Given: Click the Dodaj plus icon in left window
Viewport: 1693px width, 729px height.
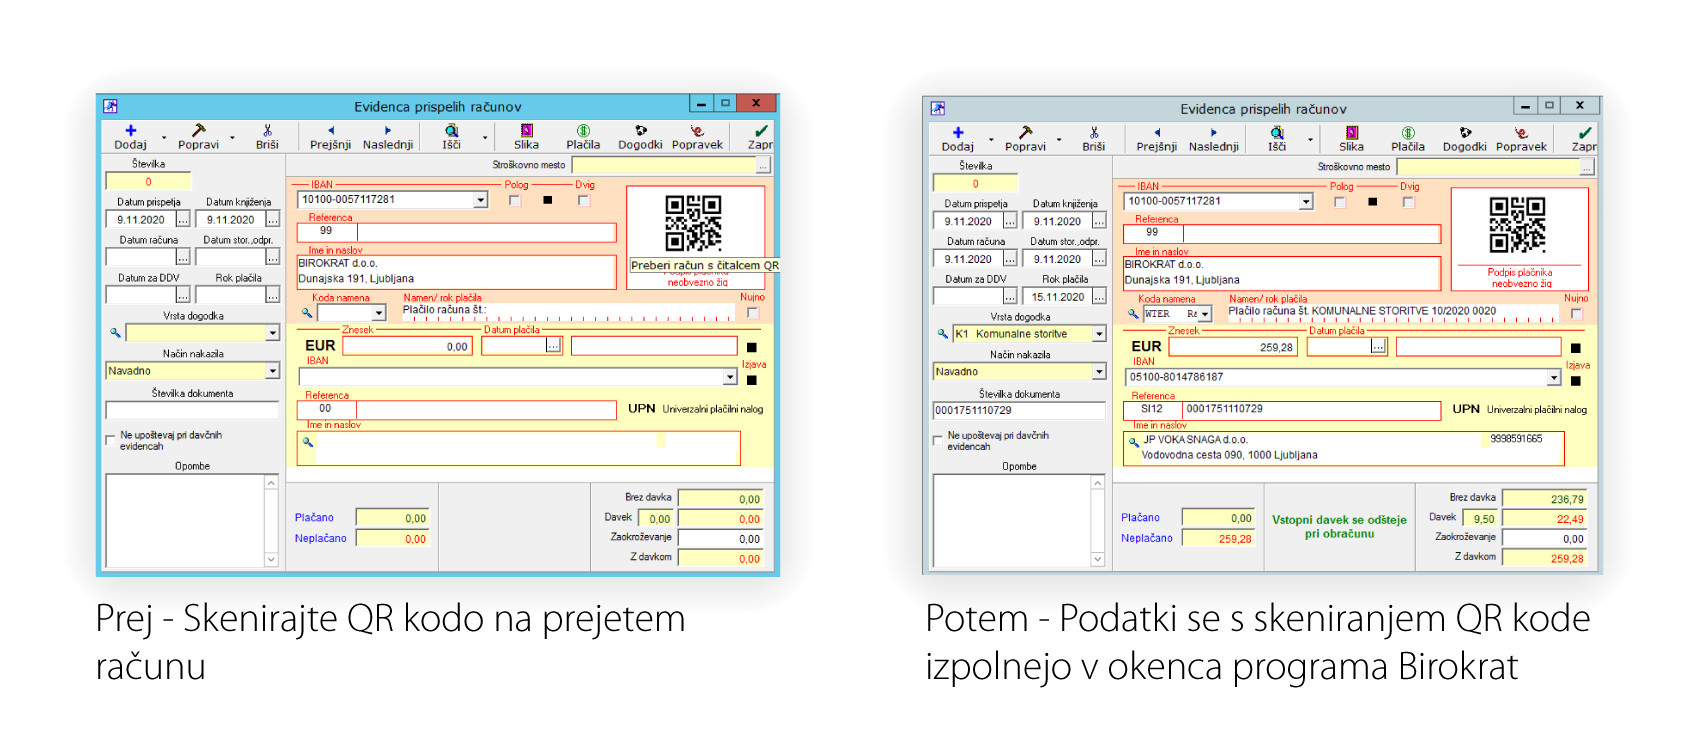Looking at the screenshot, I should coord(130,131).
